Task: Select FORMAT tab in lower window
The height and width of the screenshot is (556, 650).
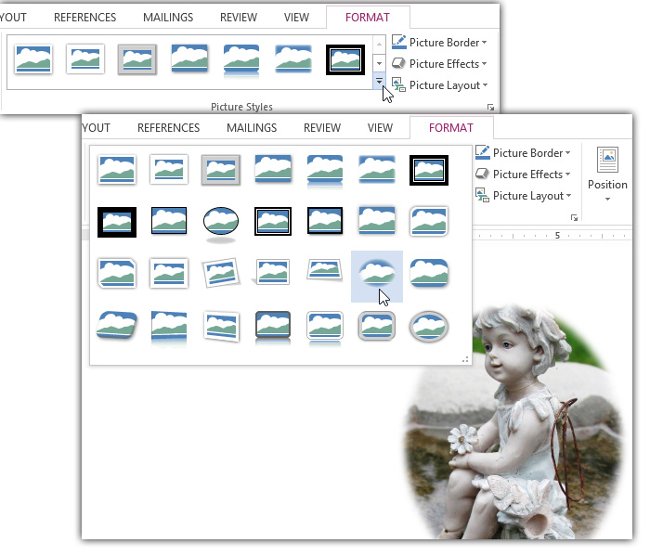Action: click(x=451, y=128)
